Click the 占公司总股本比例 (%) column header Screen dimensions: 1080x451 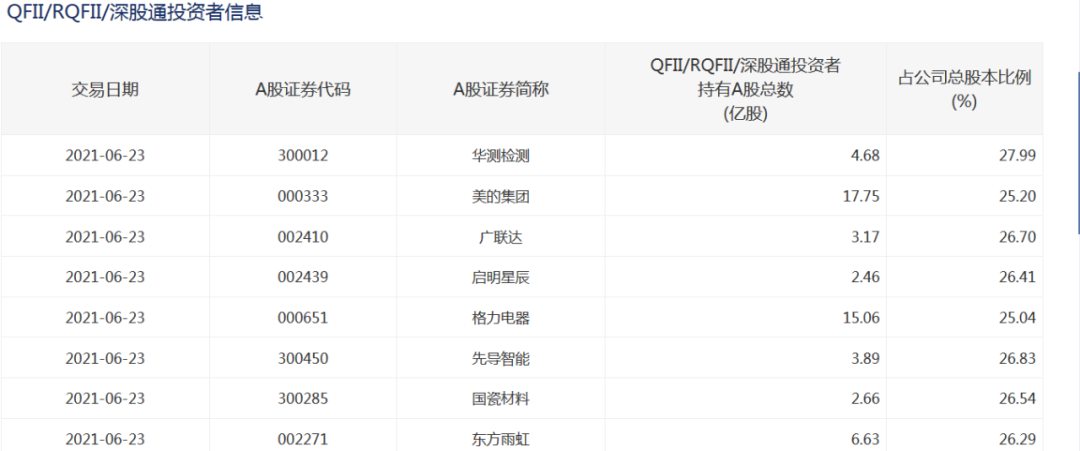tap(964, 89)
